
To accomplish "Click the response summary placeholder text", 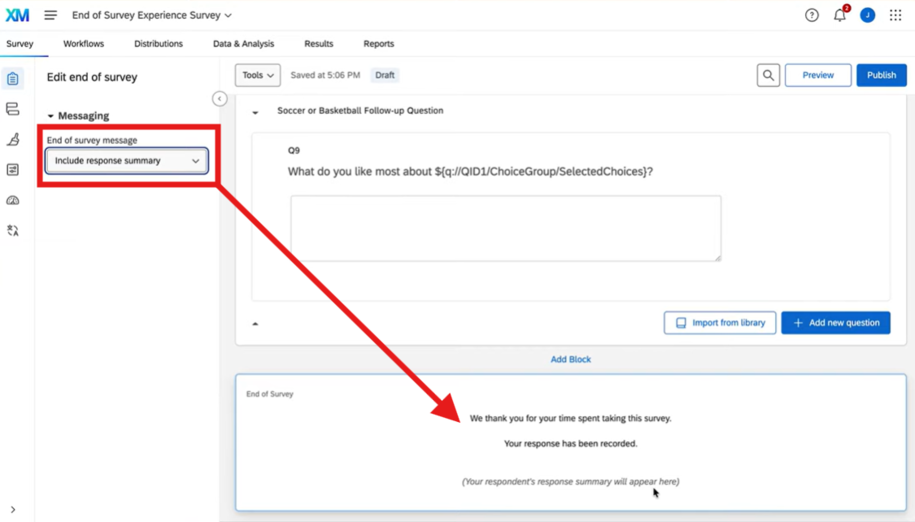I will (571, 482).
